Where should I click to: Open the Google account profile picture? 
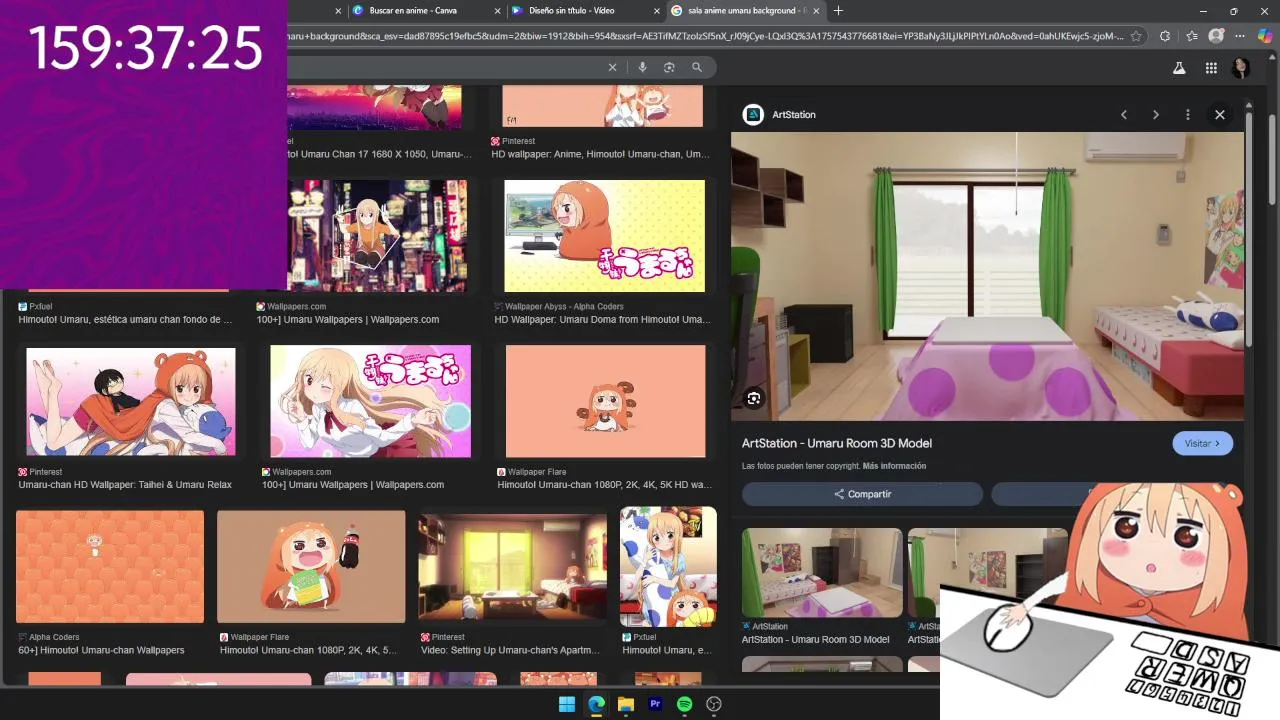click(1241, 68)
